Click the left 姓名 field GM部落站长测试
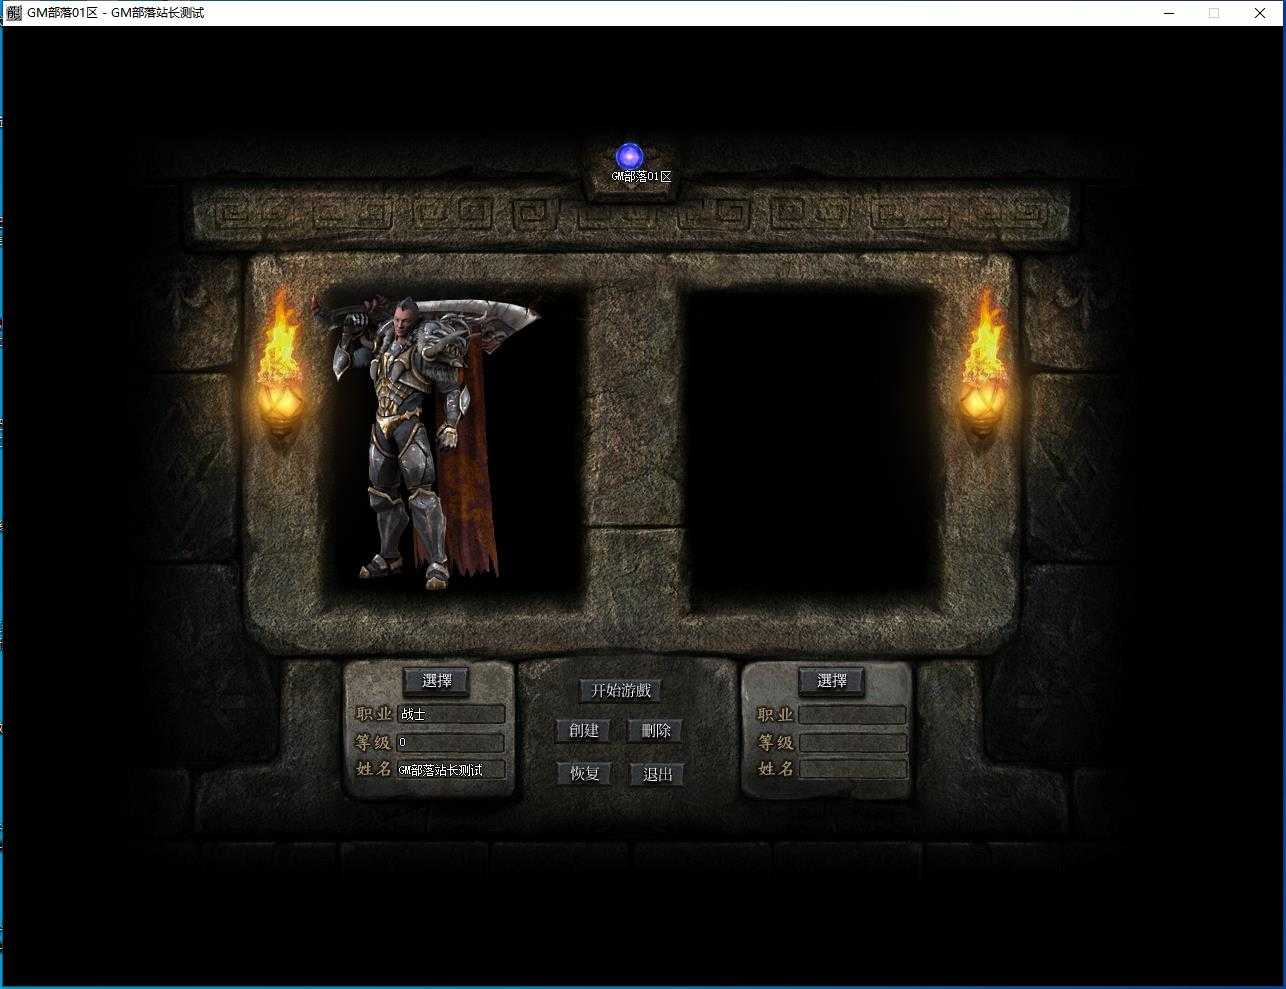The width and height of the screenshot is (1286, 989). (x=451, y=770)
